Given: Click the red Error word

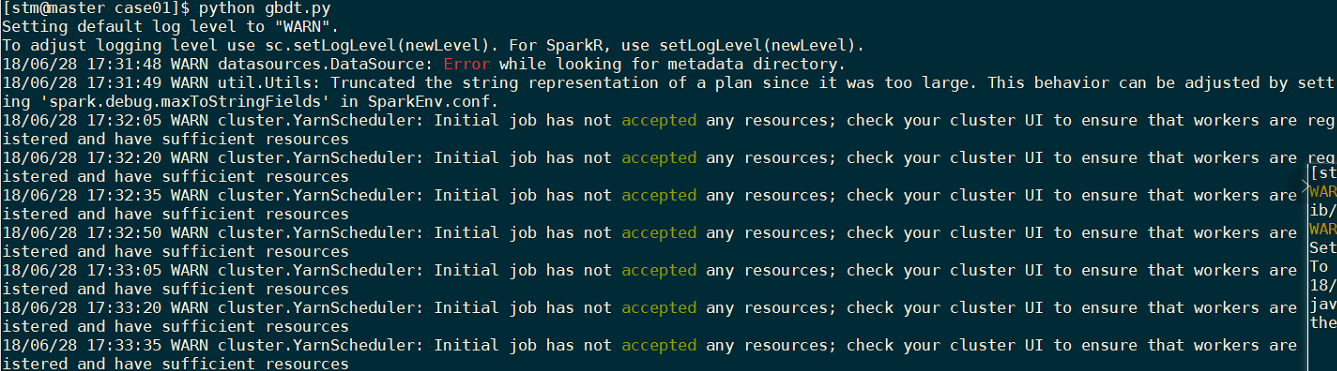Looking at the screenshot, I should click(466, 64).
